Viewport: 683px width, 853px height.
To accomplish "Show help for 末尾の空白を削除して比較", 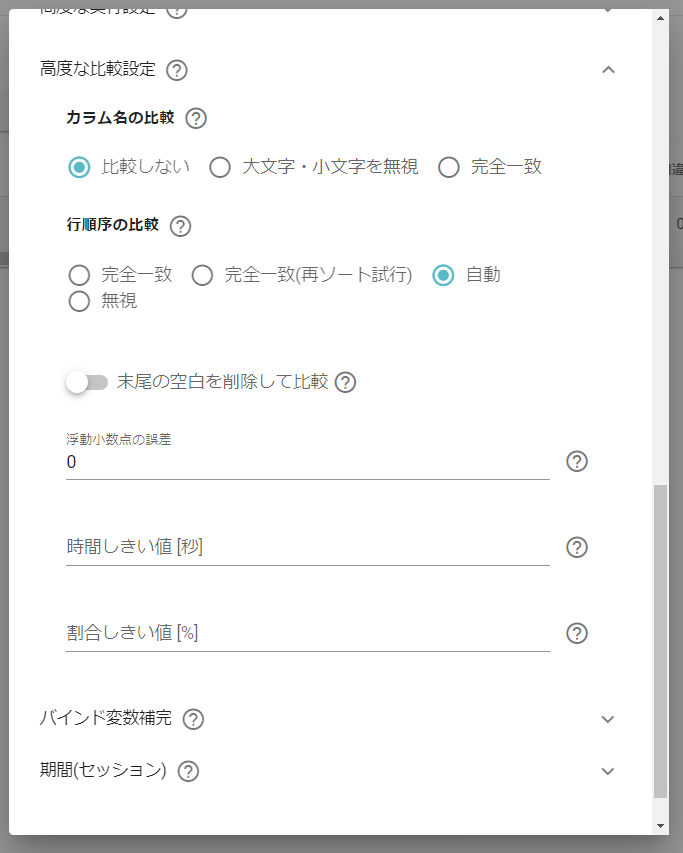I will (345, 382).
